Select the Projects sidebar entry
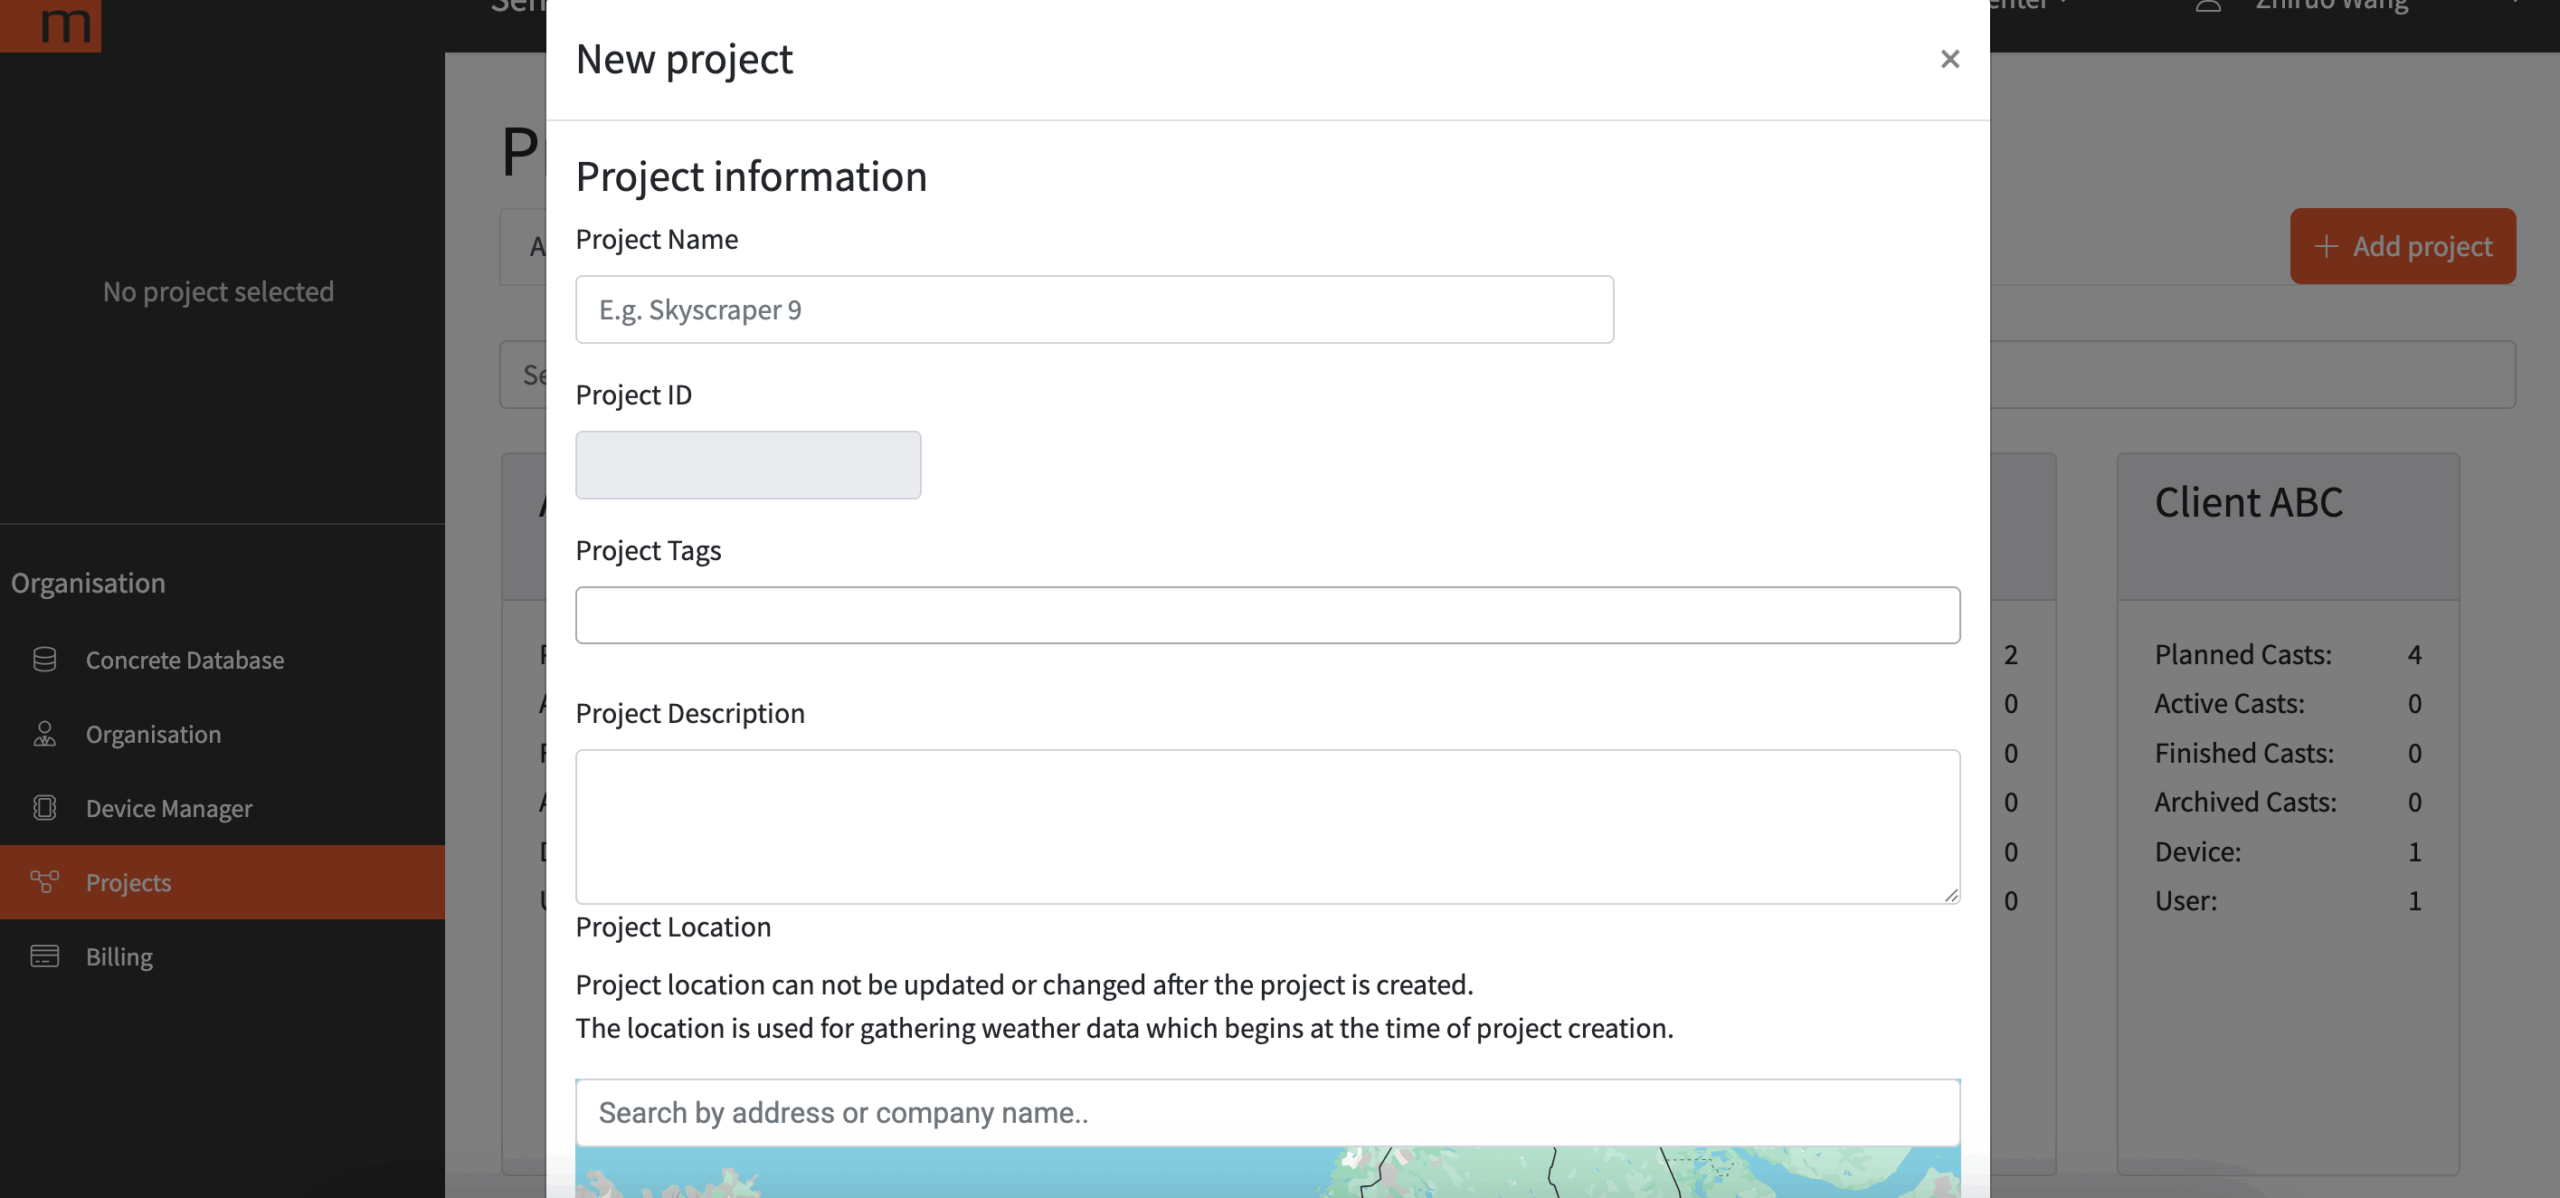The image size is (2560, 1198). [x=129, y=882]
